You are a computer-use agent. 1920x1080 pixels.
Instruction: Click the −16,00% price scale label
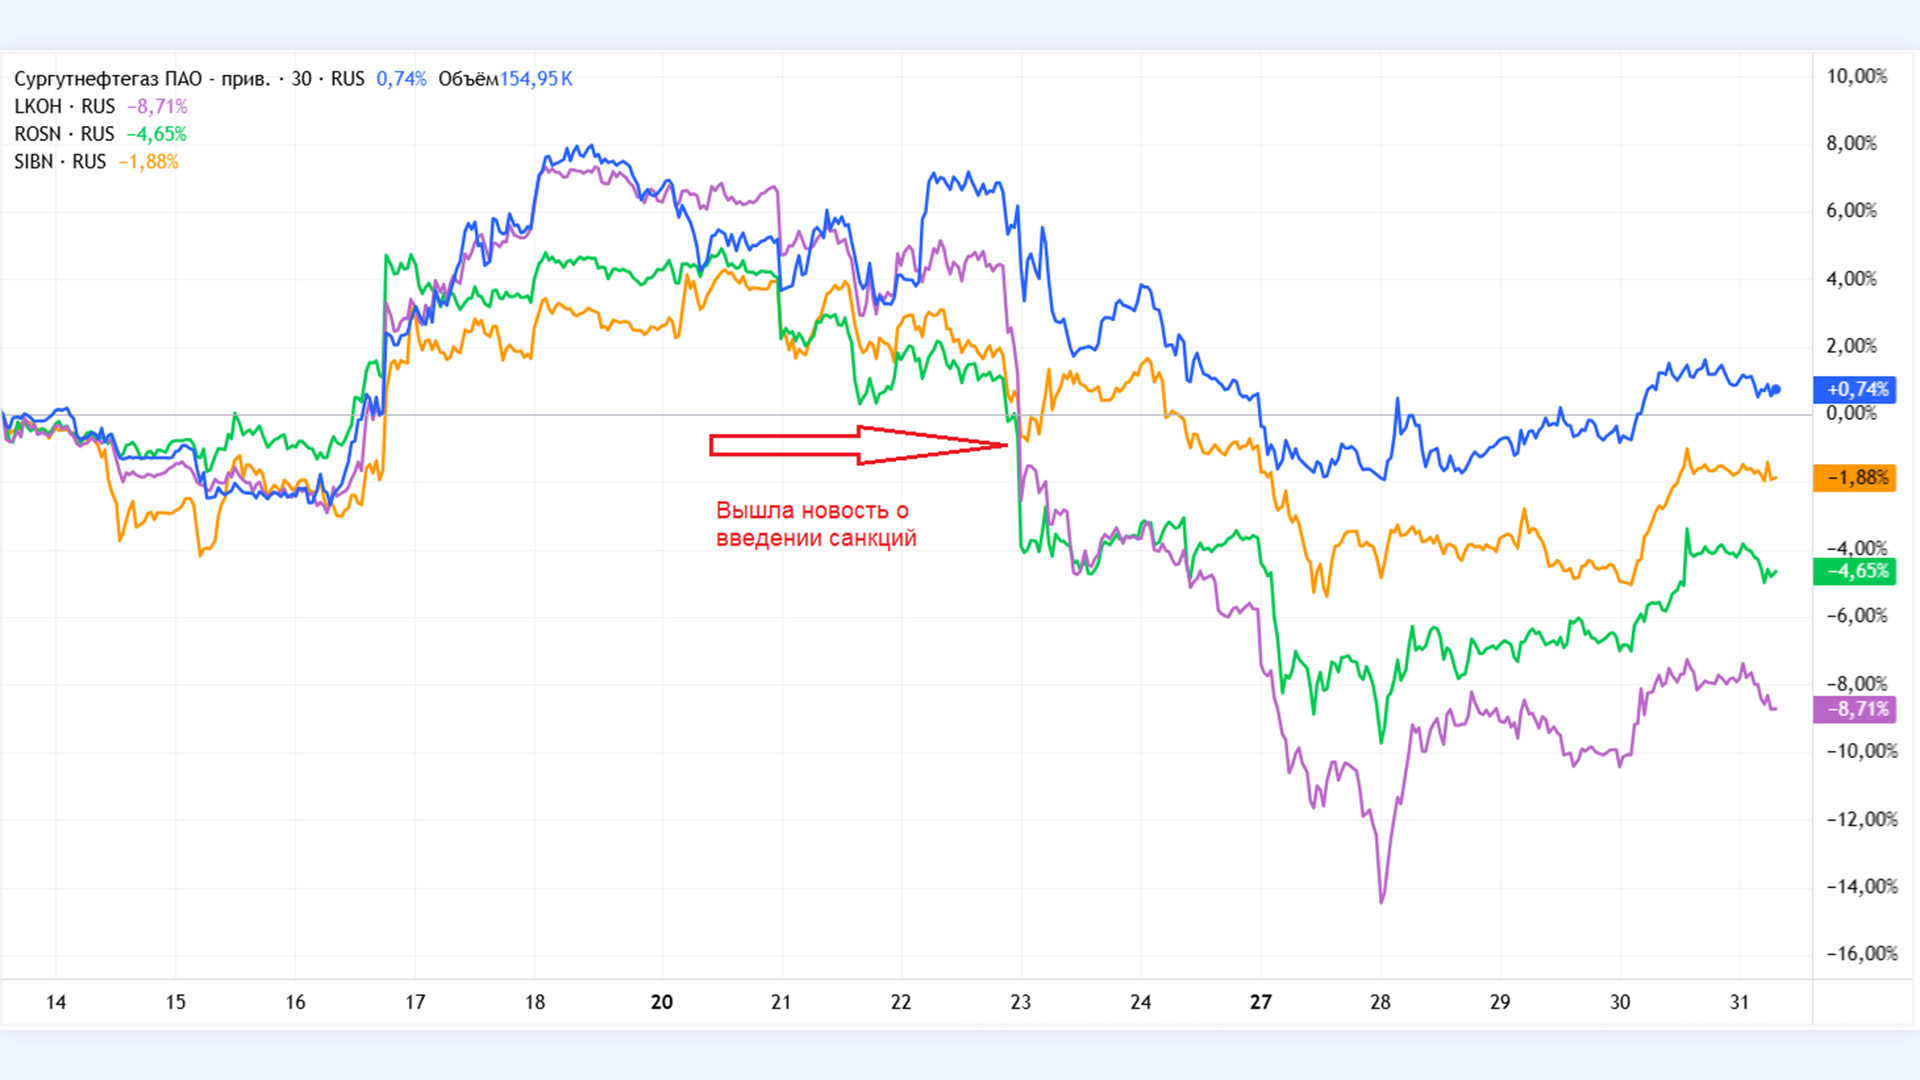[1861, 954]
